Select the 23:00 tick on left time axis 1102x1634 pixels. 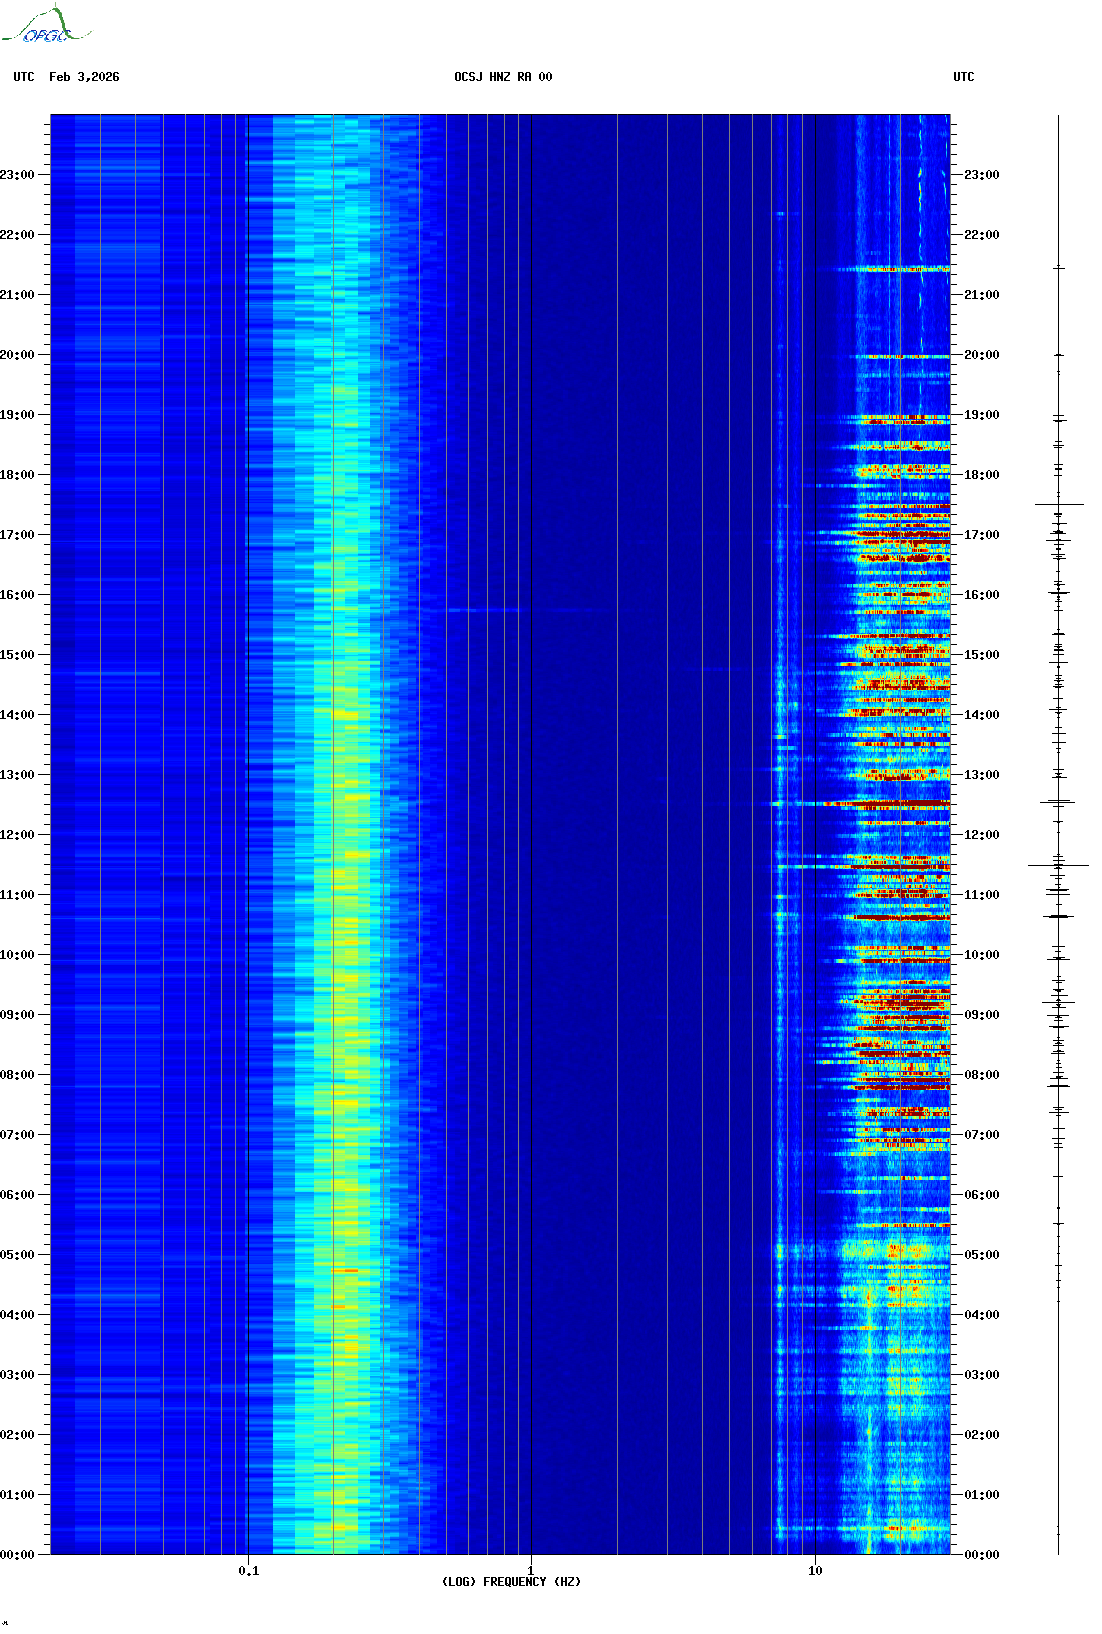18,175
